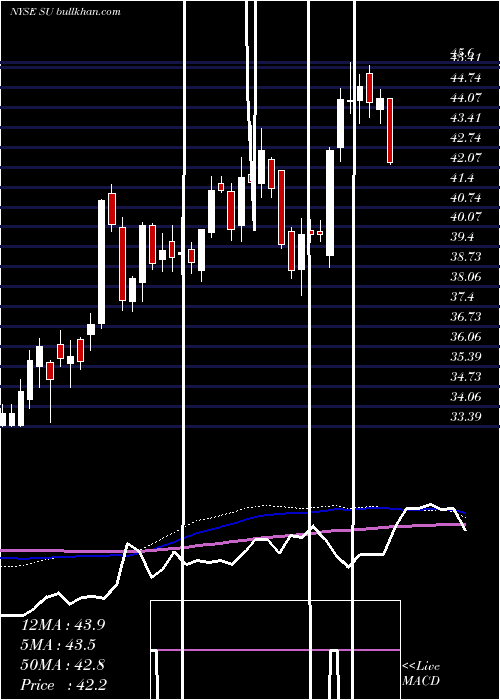Viewport: 500px width, 700px height.
Task: Click the 34.73 price level label
Action: click(466, 376)
